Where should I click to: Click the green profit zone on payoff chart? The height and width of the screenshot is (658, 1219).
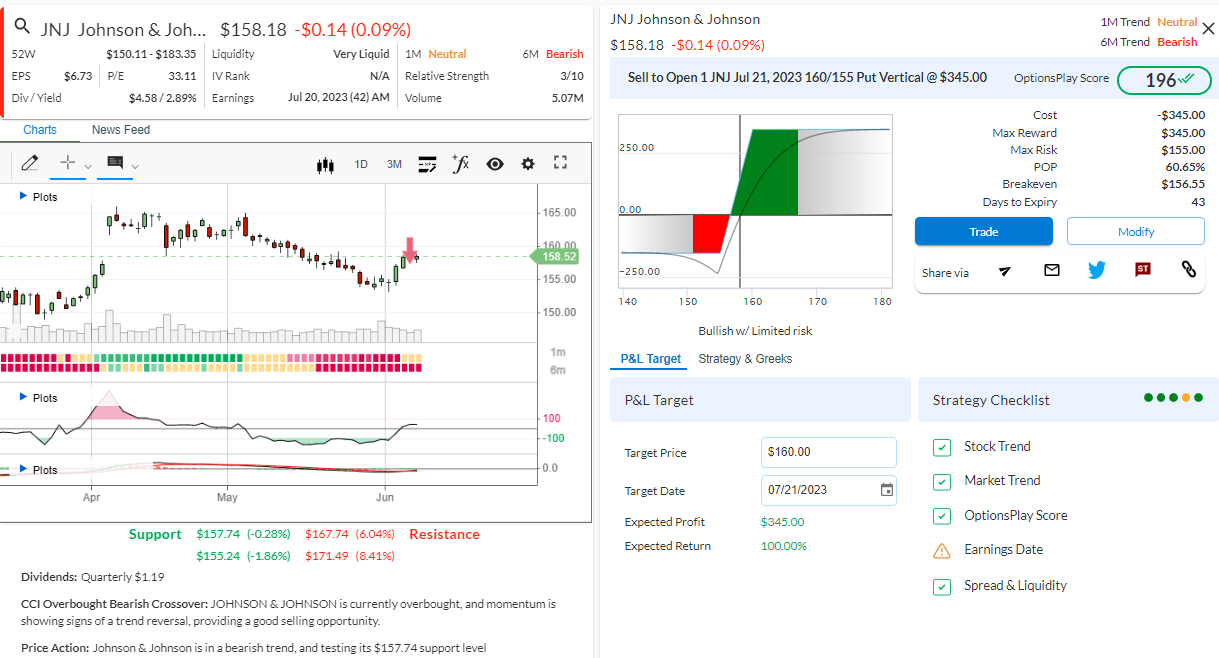coord(765,172)
